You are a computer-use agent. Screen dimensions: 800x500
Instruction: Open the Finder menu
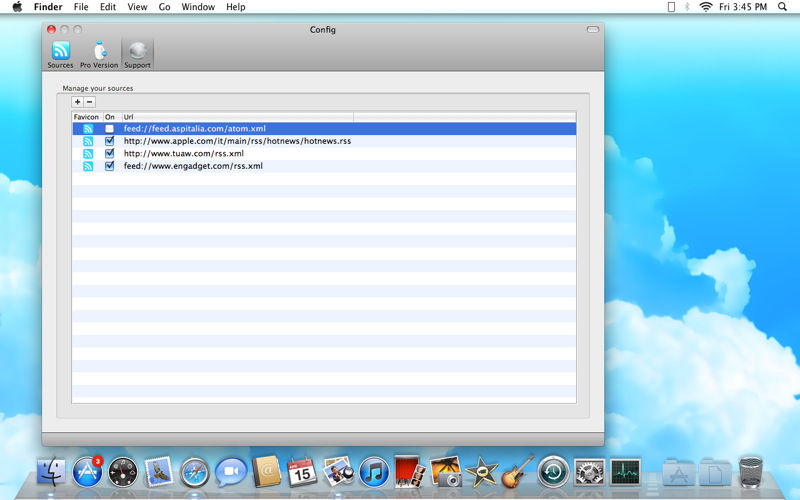(48, 7)
